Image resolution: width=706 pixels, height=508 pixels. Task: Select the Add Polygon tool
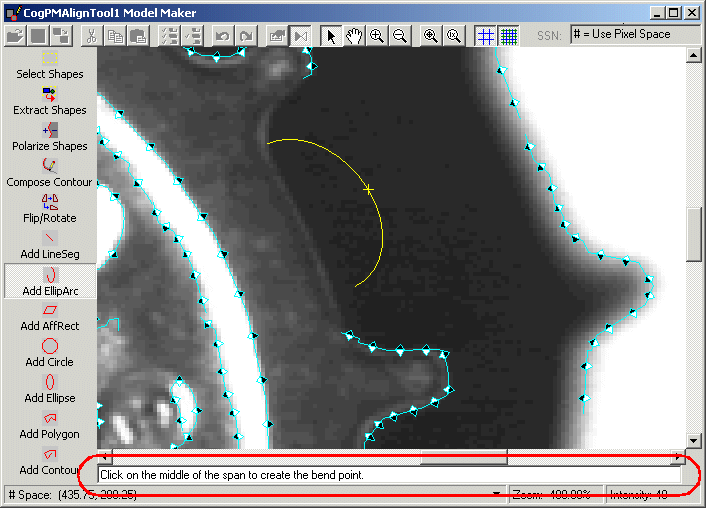coord(50,424)
